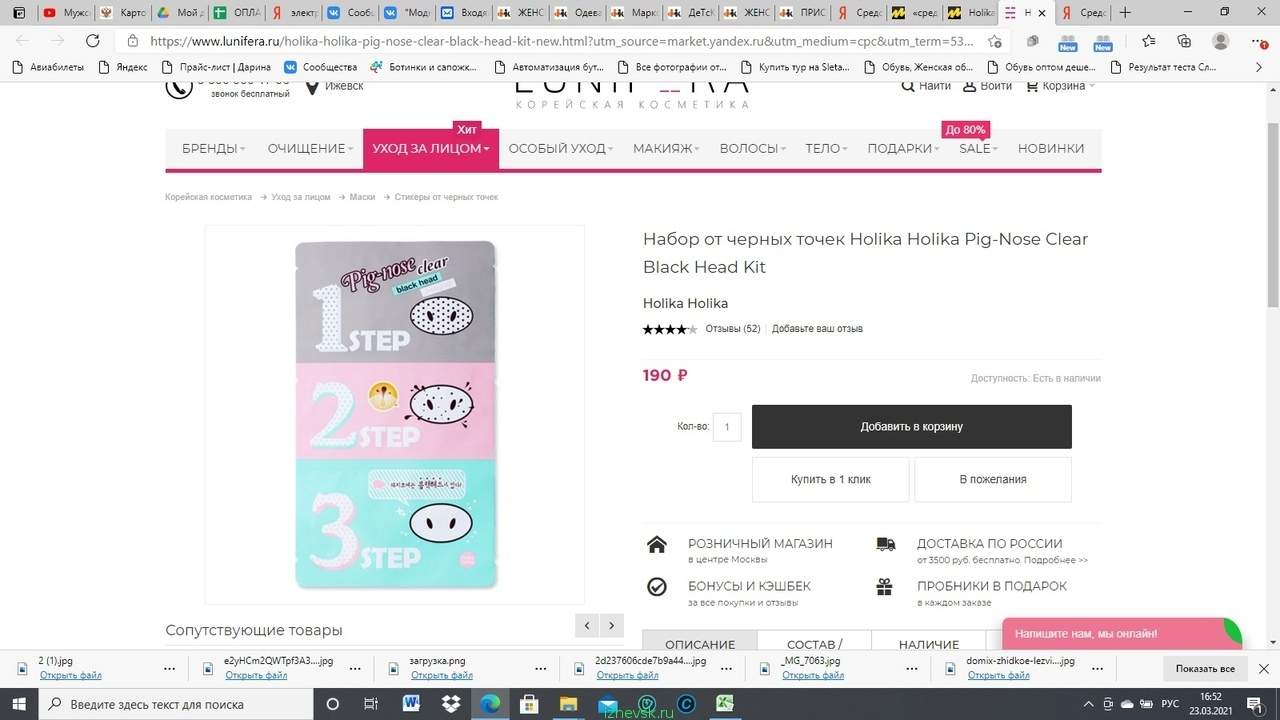Viewport: 1280px width, 720px height.
Task: Add page to favorites star icon
Action: pos(994,41)
